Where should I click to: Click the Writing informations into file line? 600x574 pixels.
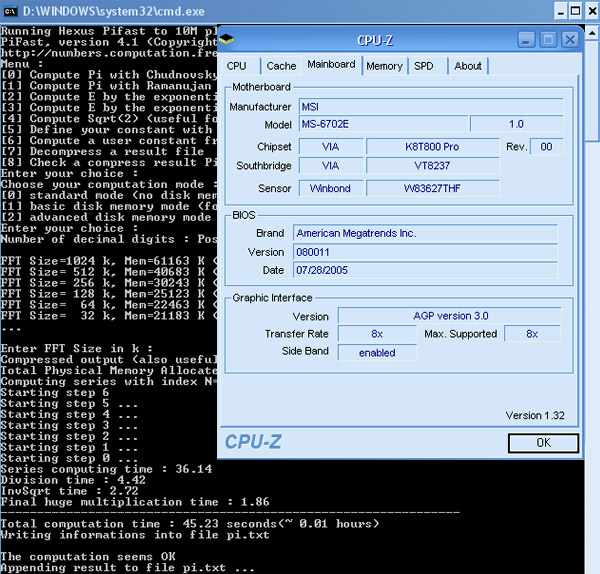135,535
